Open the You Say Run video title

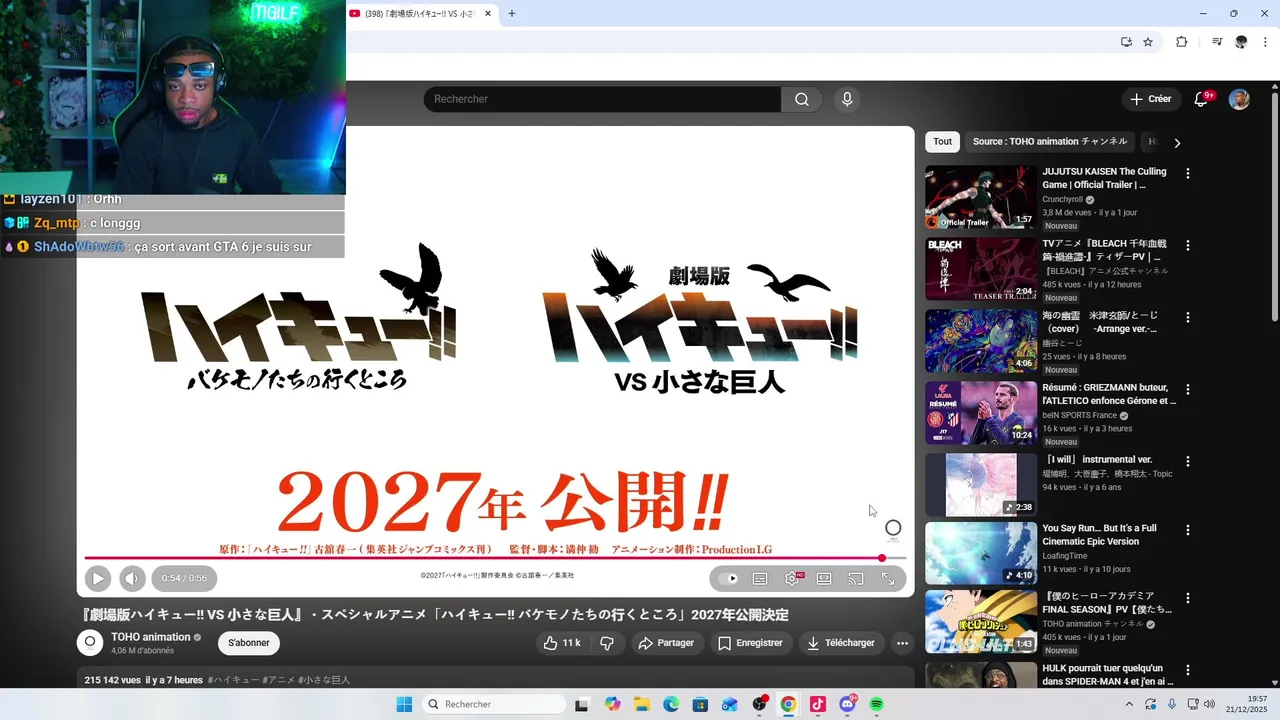[1099, 535]
